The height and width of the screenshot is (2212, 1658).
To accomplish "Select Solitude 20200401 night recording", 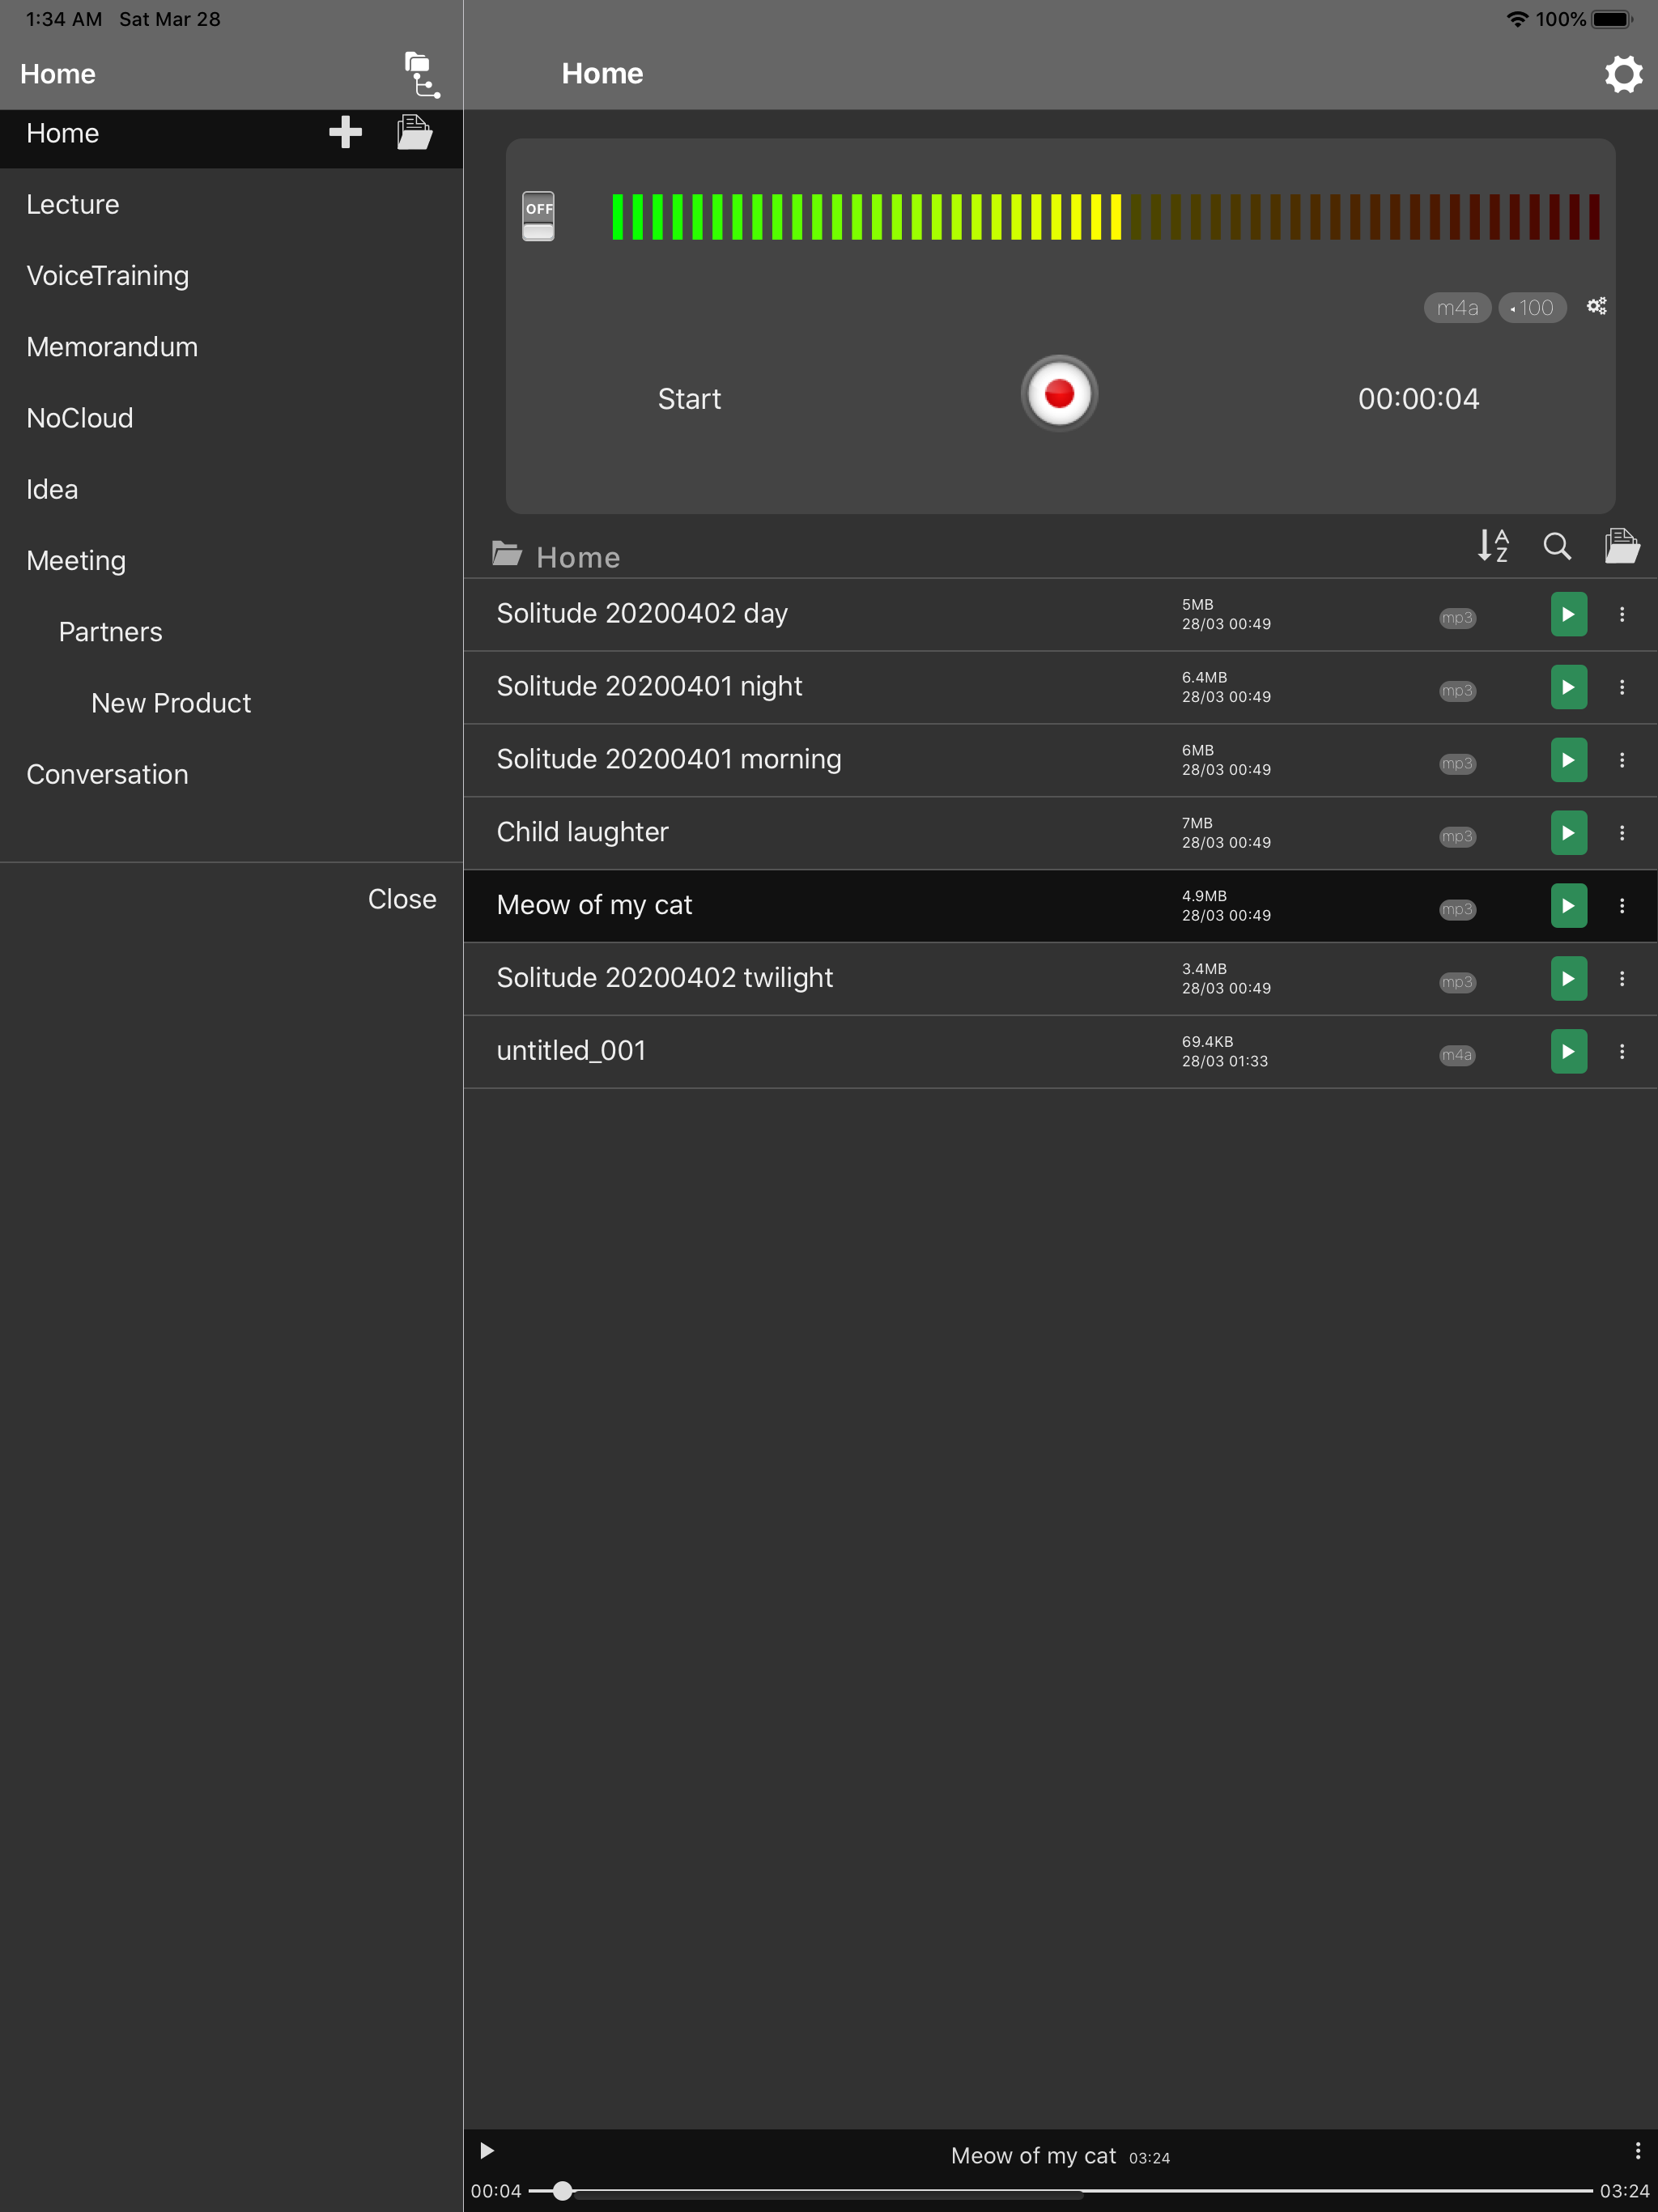I will coord(650,686).
